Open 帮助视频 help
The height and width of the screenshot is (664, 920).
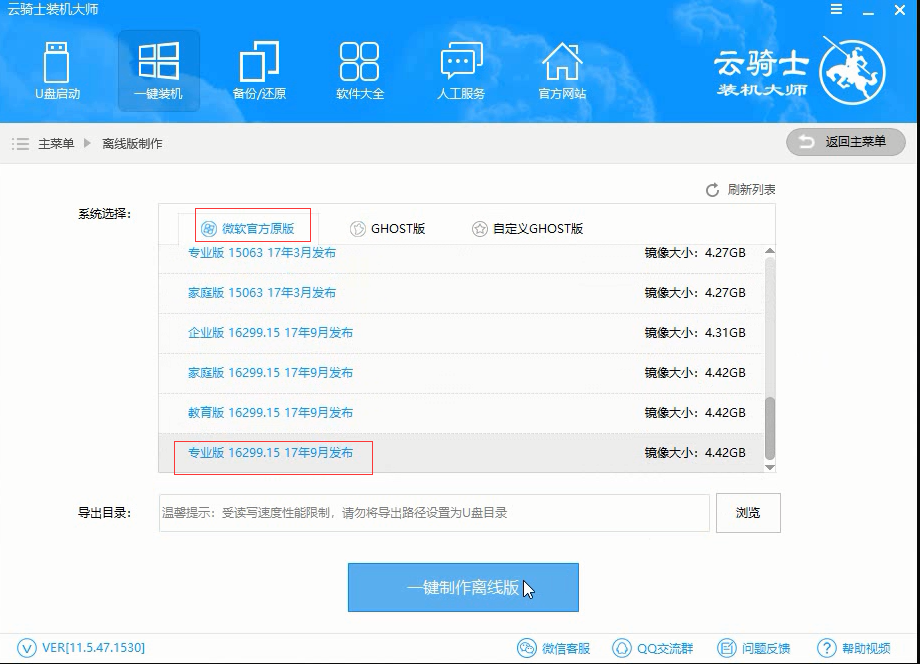(854, 648)
